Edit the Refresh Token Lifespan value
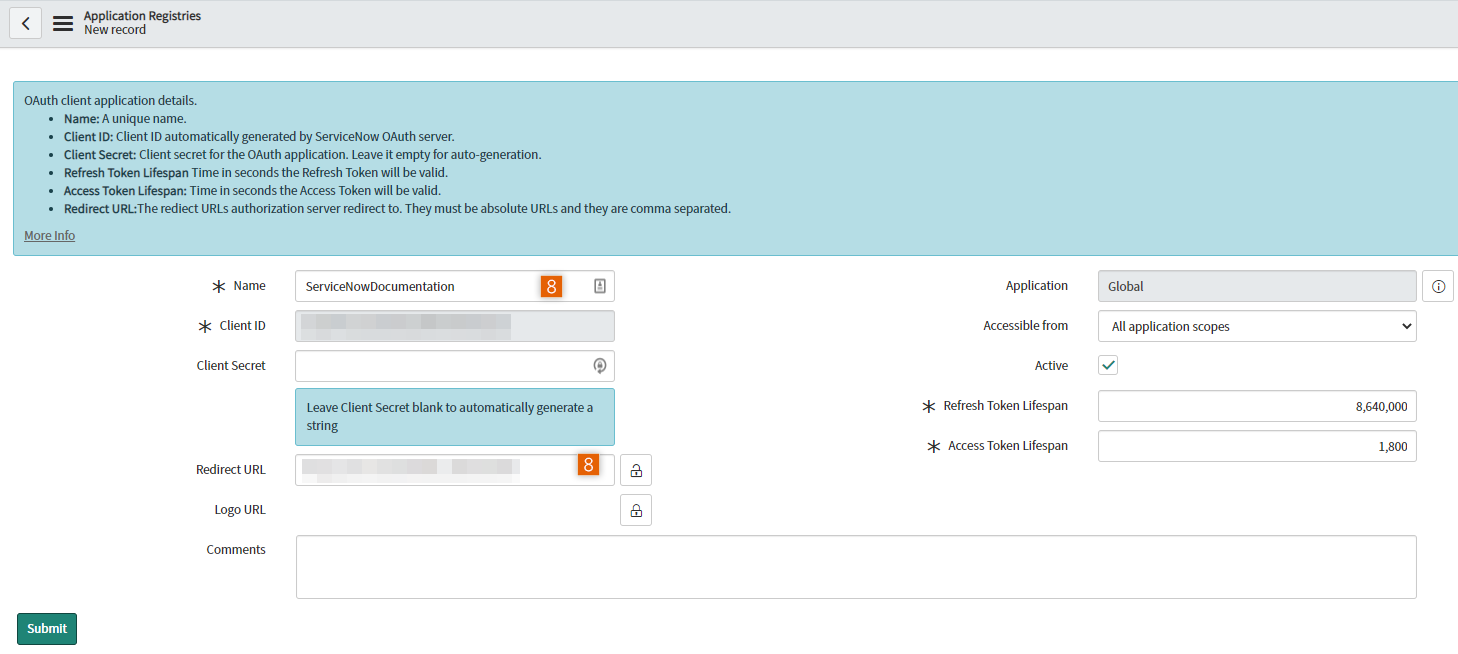Image resolution: width=1458 pixels, height=654 pixels. (1257, 406)
